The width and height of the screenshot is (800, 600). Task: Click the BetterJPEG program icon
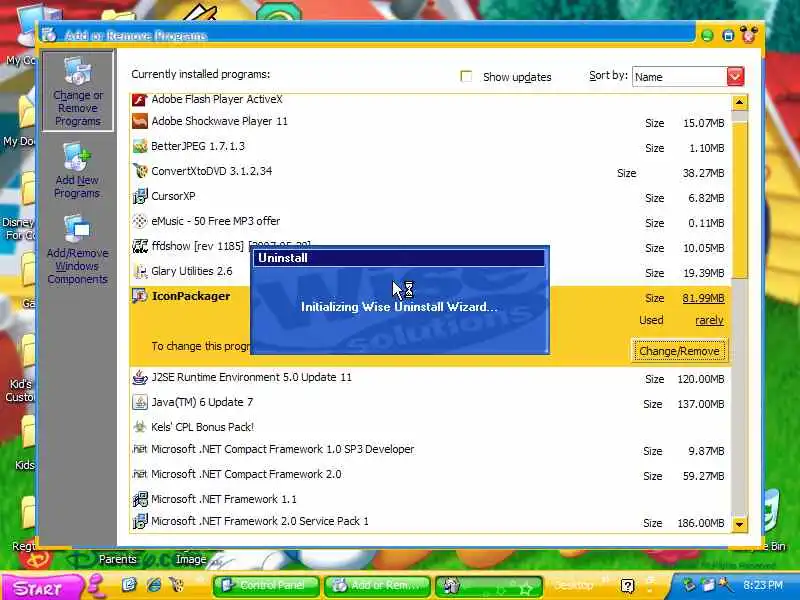coord(140,146)
